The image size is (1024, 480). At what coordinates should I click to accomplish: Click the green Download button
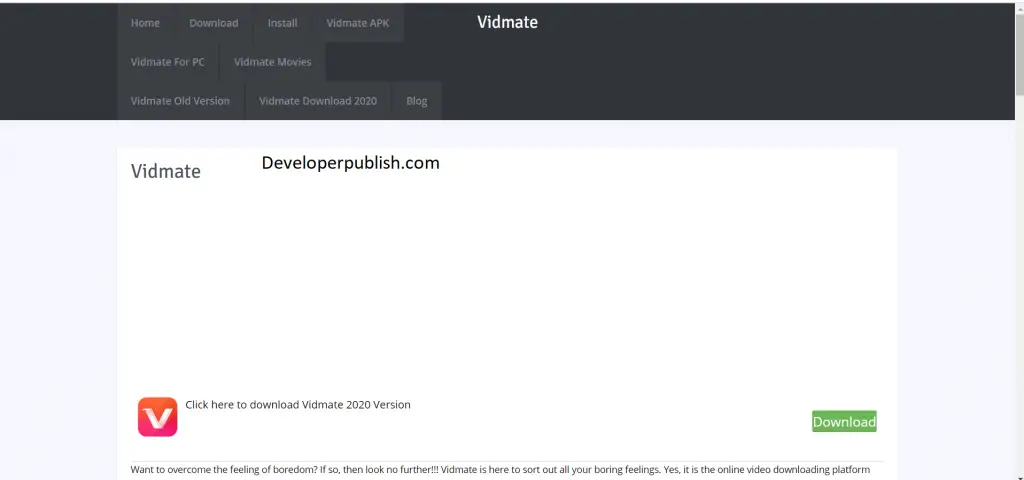pos(844,421)
